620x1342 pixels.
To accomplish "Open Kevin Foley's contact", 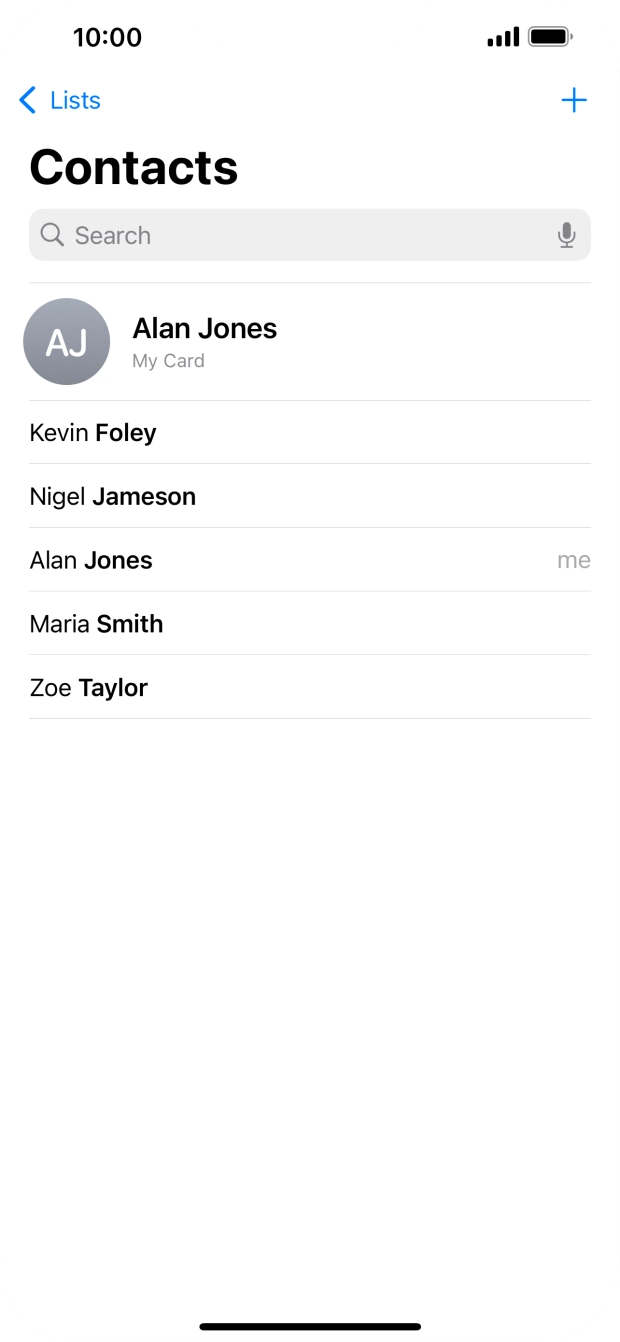I will [x=93, y=433].
